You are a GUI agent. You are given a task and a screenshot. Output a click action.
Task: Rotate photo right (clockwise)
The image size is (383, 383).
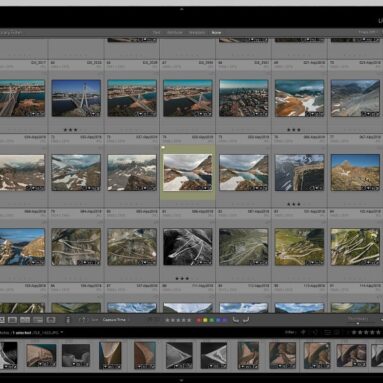point(246,320)
